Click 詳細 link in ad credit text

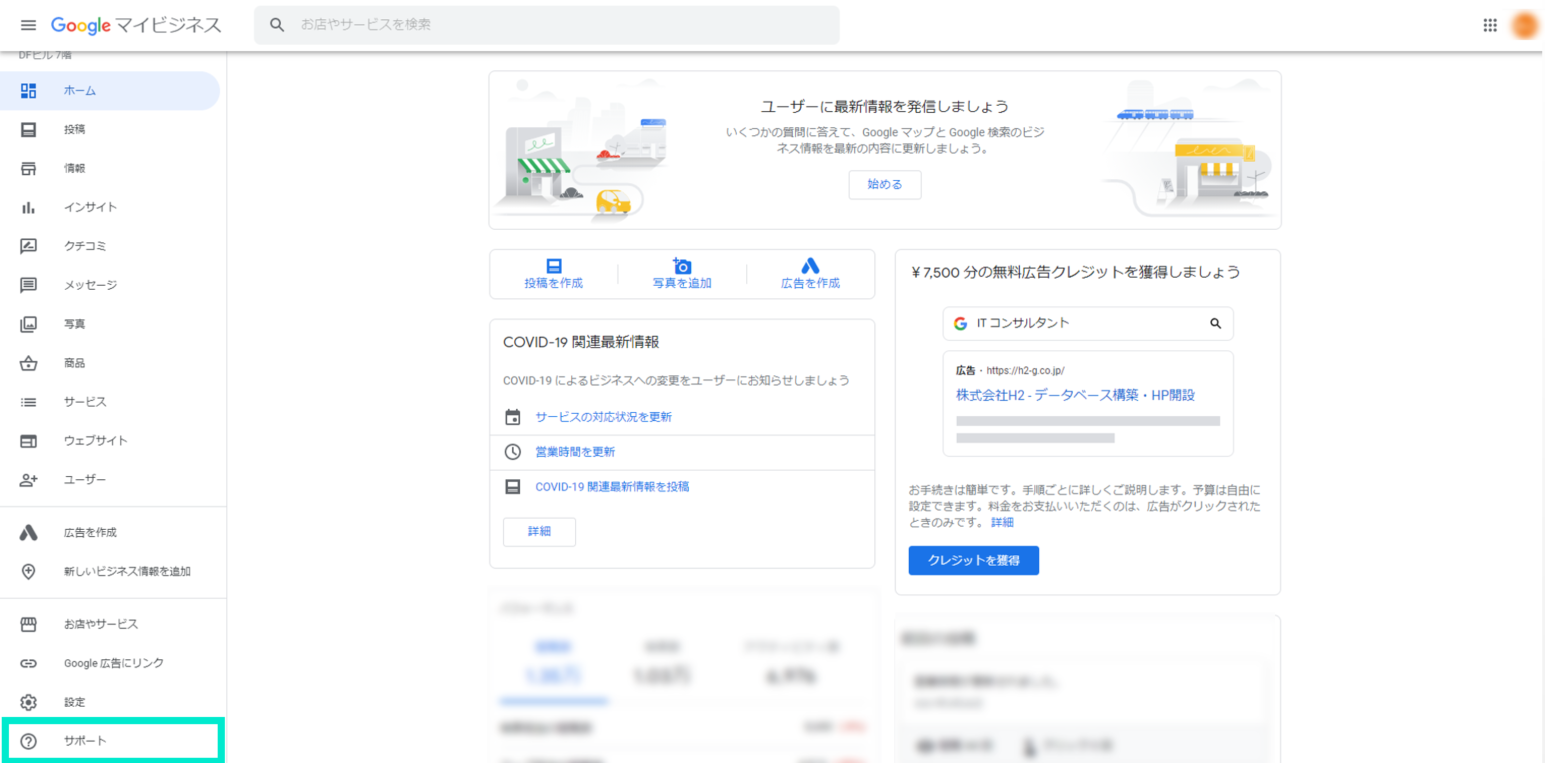pyautogui.click(x=1002, y=523)
